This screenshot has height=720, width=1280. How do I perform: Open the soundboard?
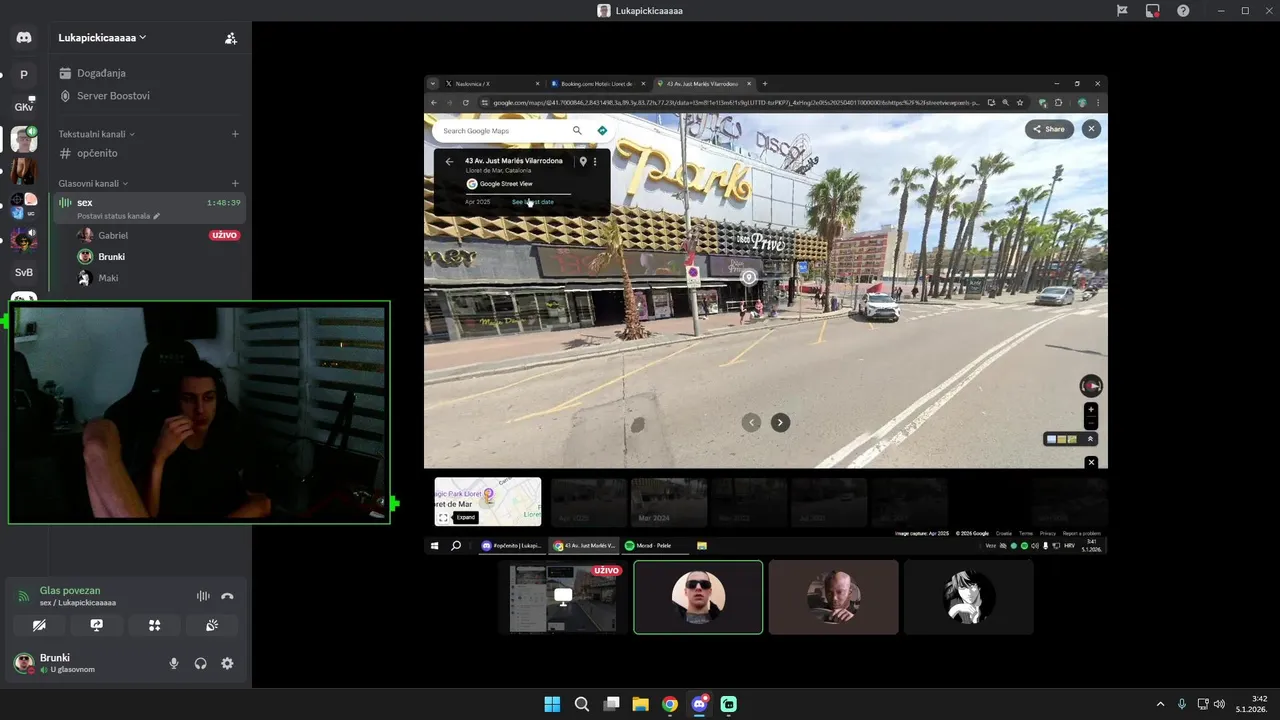[212, 625]
